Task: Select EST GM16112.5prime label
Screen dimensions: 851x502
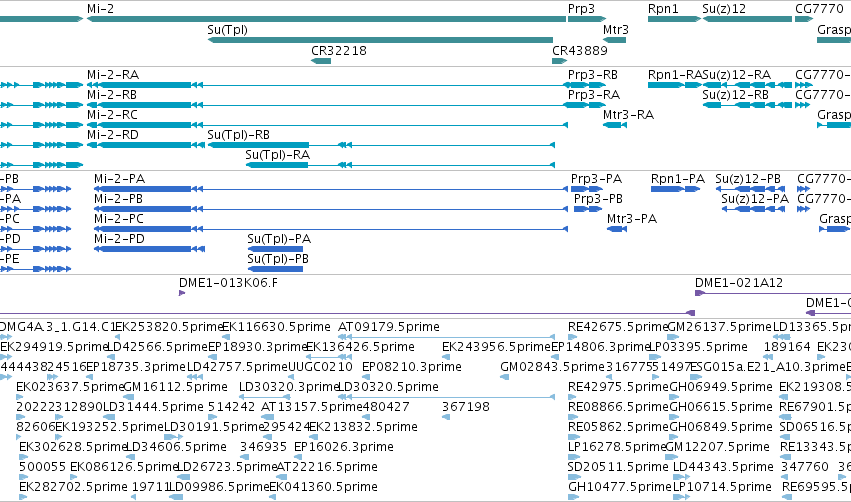Action: tap(175, 387)
